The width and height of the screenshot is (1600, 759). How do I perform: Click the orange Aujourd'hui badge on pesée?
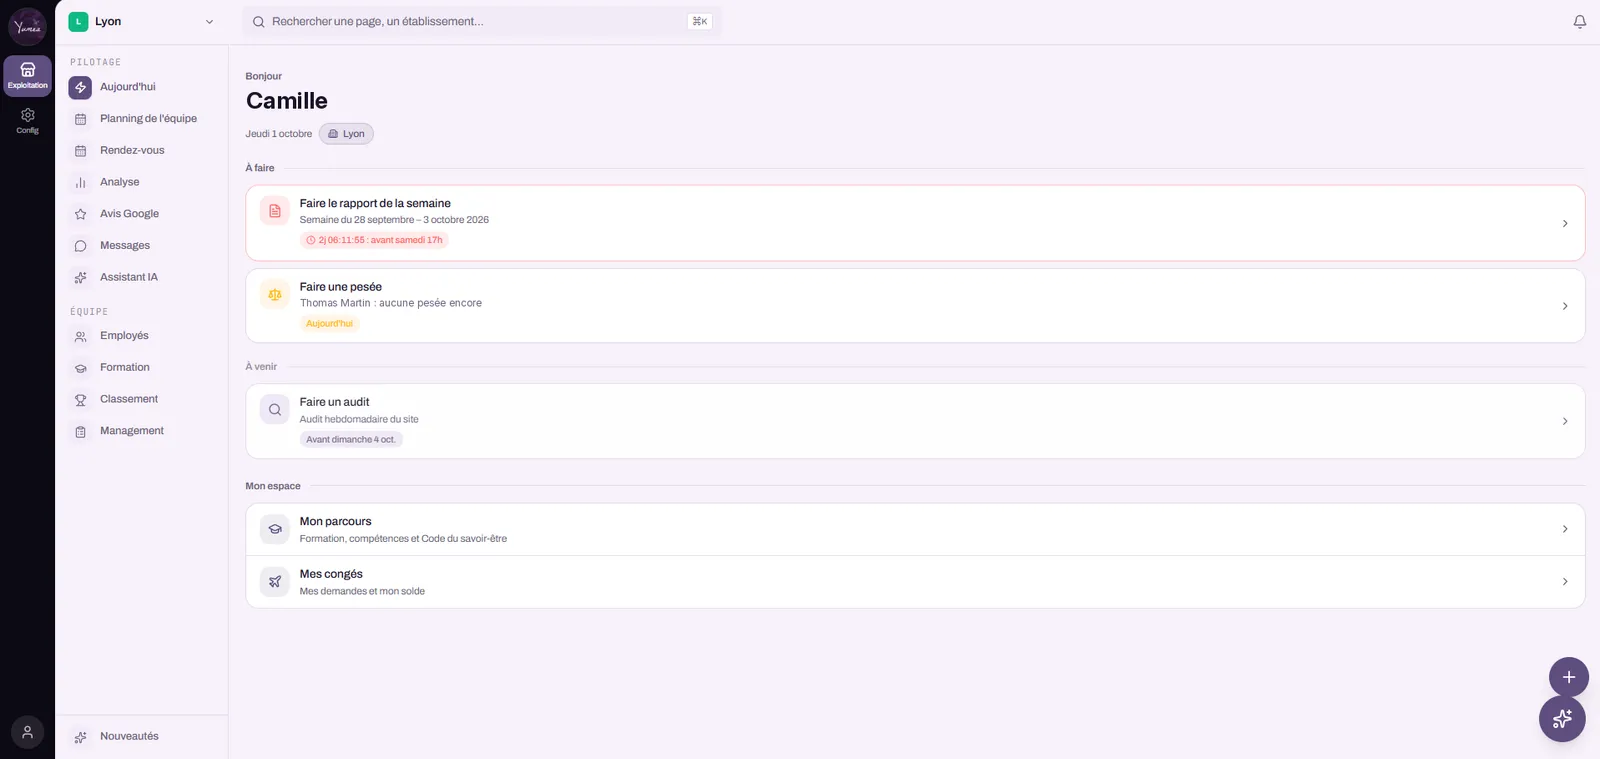point(329,324)
